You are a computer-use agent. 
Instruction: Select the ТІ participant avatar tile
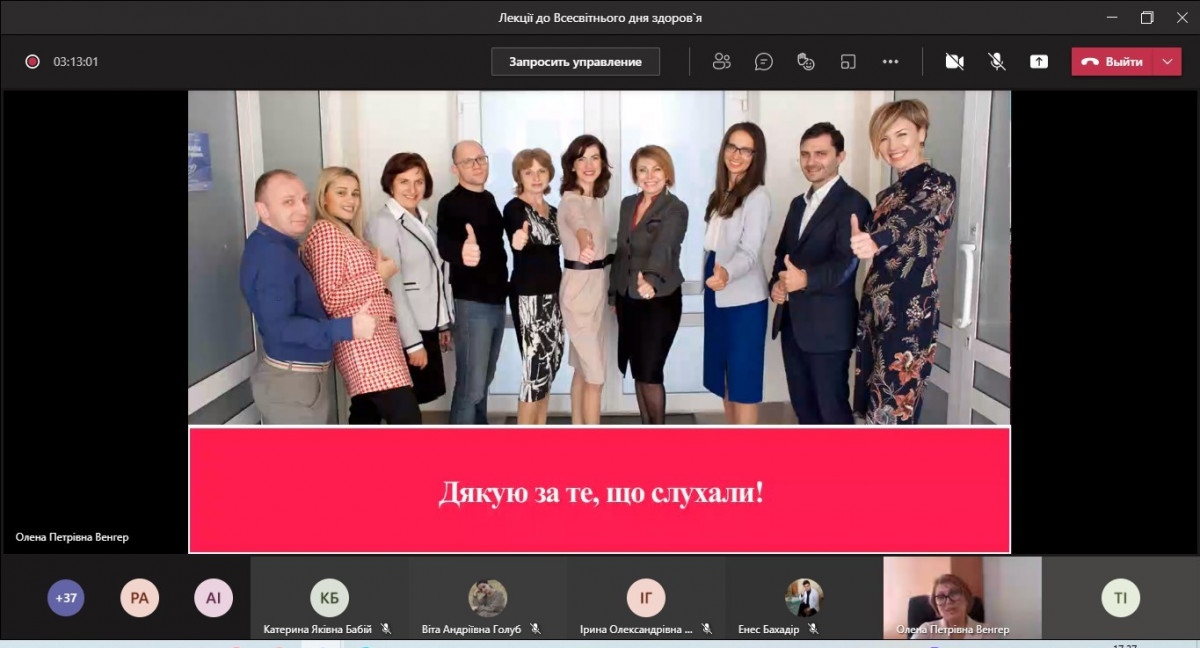coord(1120,598)
